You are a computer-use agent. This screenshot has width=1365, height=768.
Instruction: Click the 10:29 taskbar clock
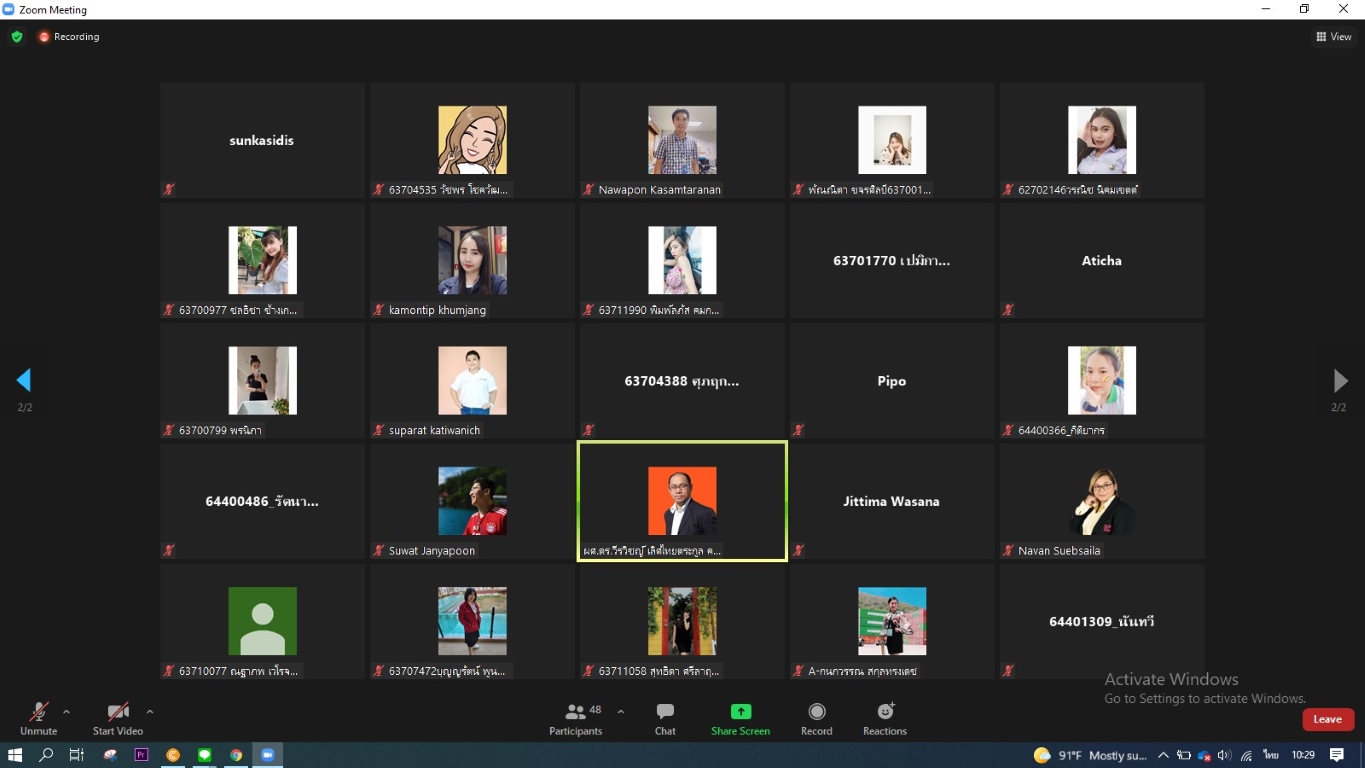point(1303,755)
